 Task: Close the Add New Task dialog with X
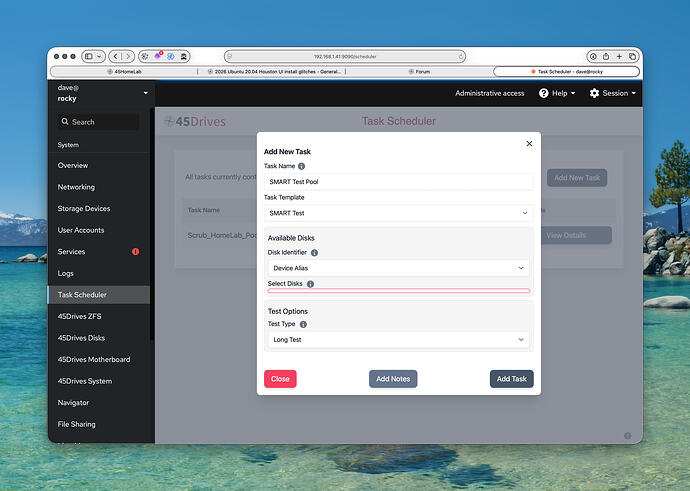point(529,144)
